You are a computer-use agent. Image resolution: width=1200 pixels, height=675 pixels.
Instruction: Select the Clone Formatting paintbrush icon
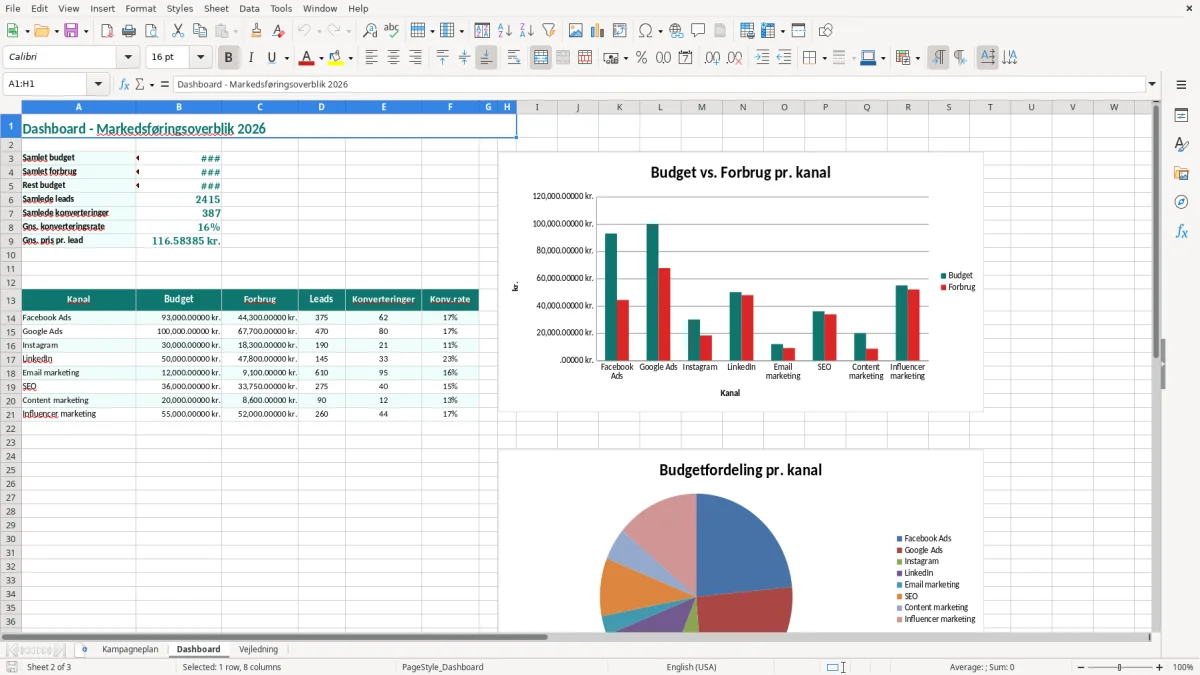tap(256, 31)
